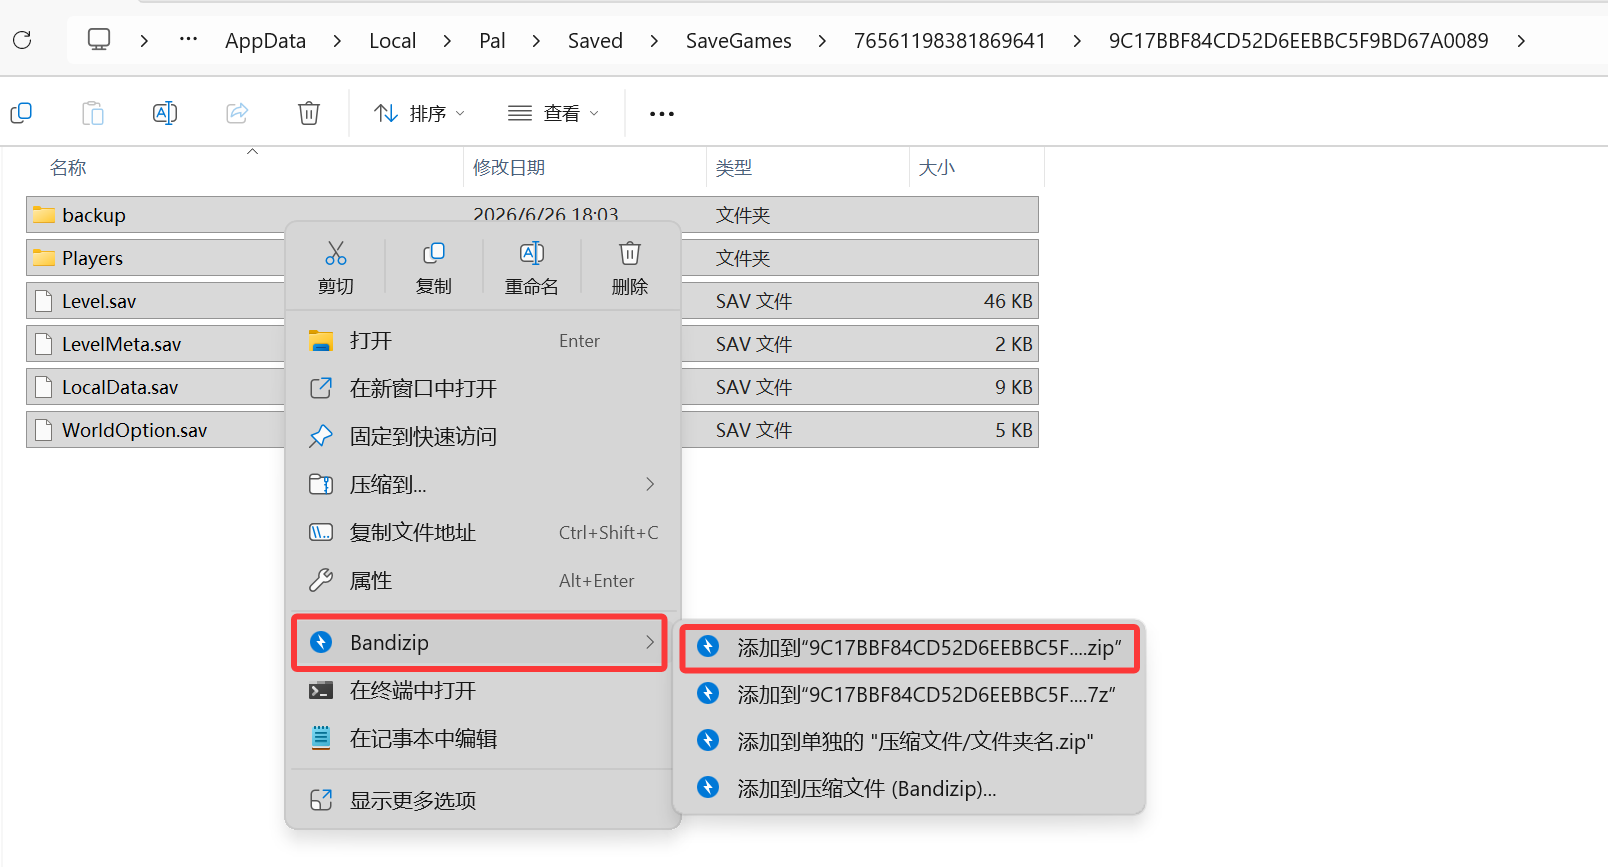
Task: Click the toolbar share icon
Action: (237, 113)
